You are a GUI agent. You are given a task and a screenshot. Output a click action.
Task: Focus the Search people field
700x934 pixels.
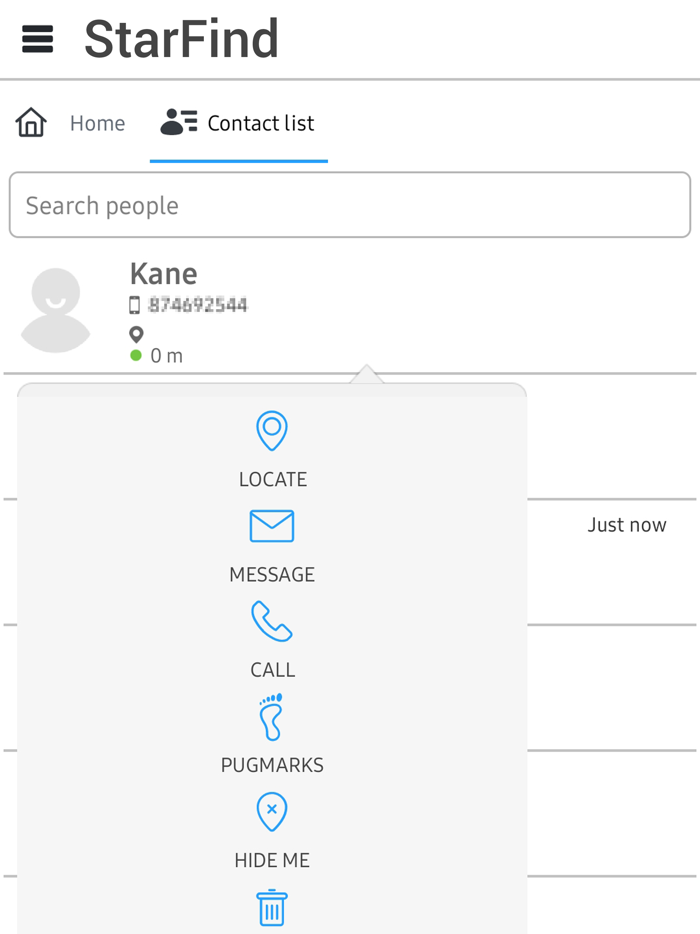click(x=350, y=206)
